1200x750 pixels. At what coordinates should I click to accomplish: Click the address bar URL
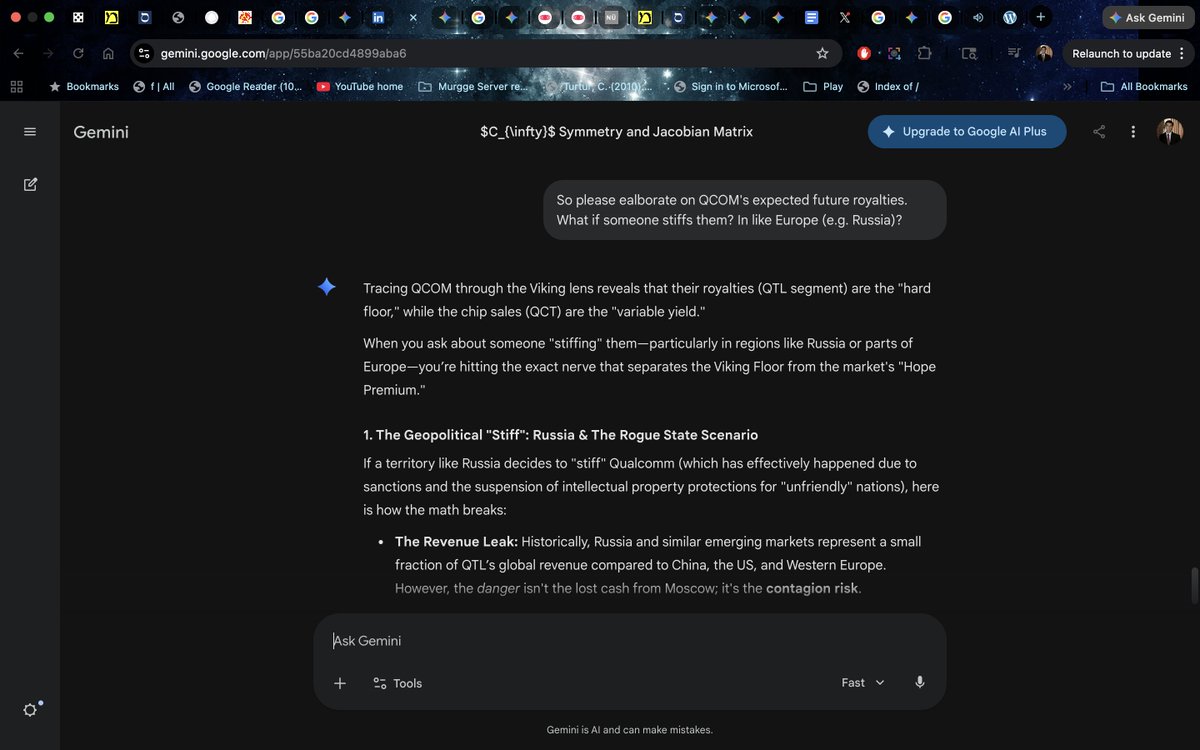(283, 54)
